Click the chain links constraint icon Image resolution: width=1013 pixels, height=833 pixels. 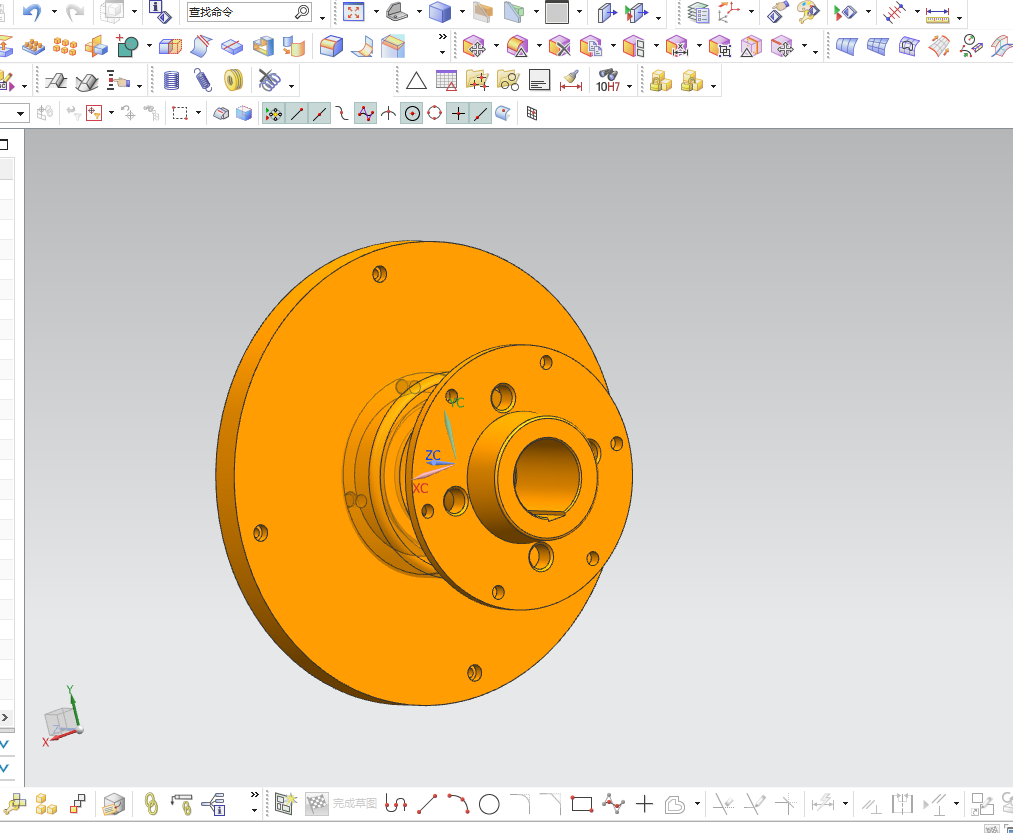(x=151, y=805)
